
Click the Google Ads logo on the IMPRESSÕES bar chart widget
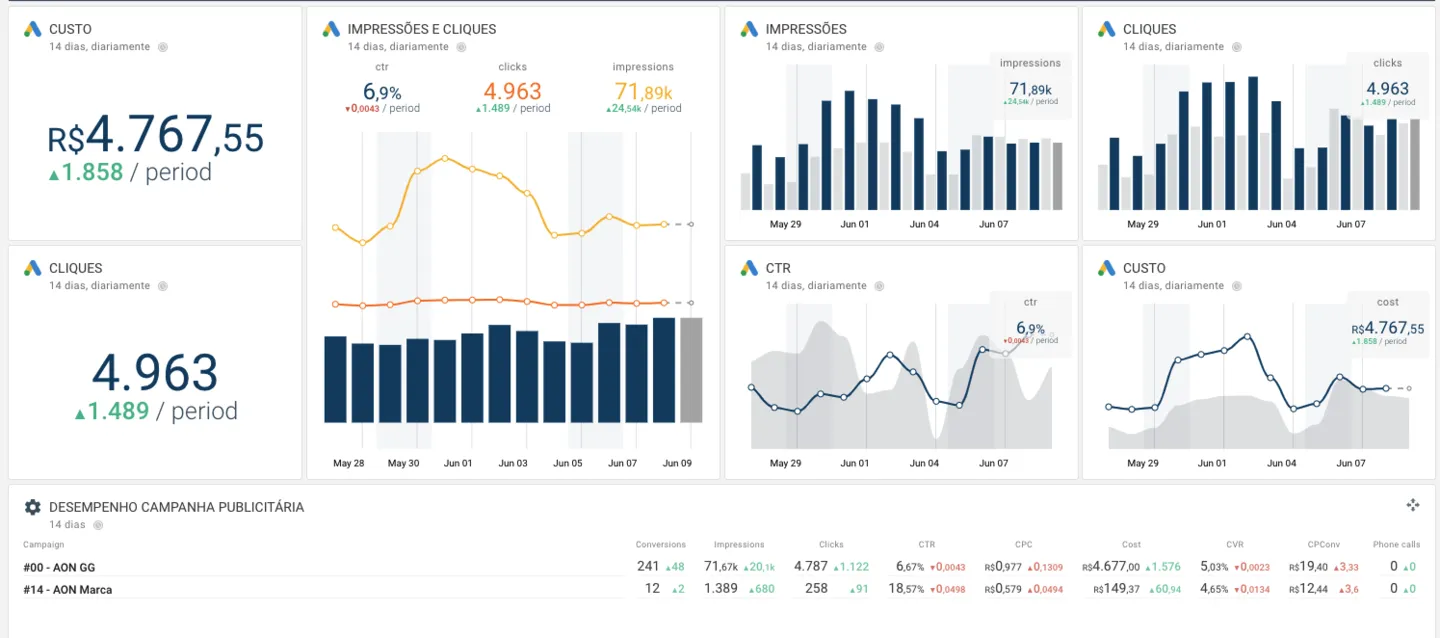click(x=748, y=29)
